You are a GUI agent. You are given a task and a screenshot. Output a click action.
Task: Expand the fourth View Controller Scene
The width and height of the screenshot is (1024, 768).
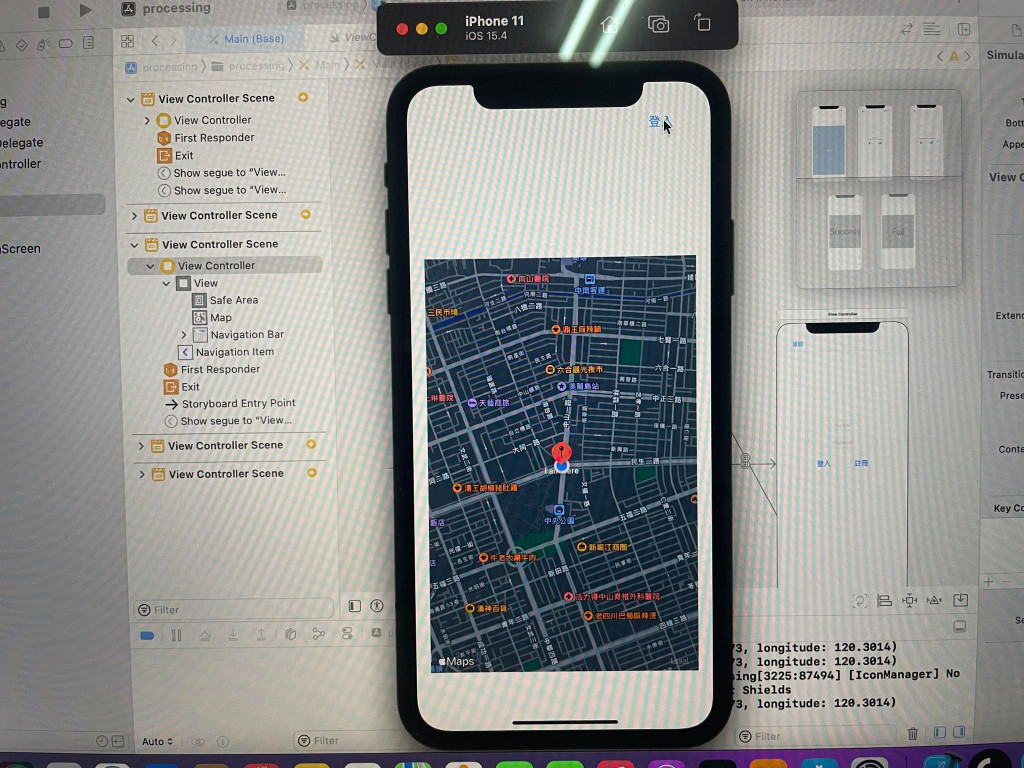point(140,445)
